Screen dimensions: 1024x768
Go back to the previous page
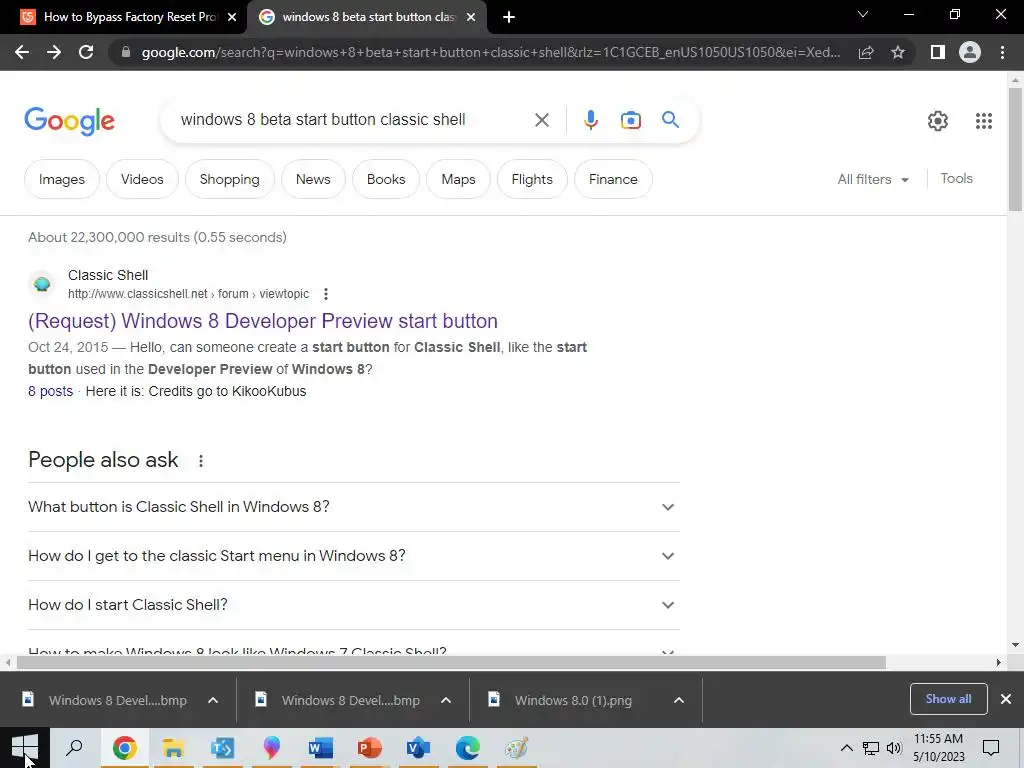(22, 52)
